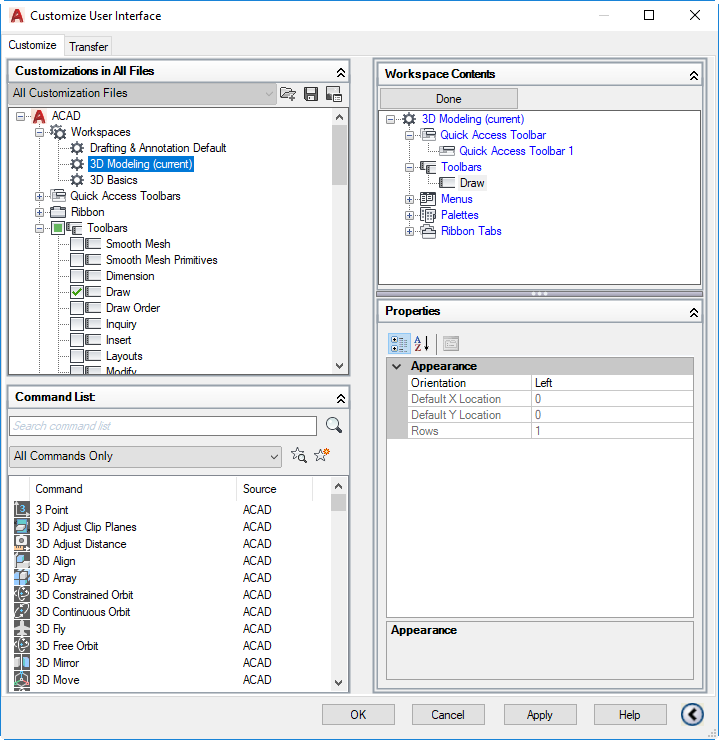Open the All Commands Only filter dropdown
The height and width of the screenshot is (740, 719).
(145, 456)
